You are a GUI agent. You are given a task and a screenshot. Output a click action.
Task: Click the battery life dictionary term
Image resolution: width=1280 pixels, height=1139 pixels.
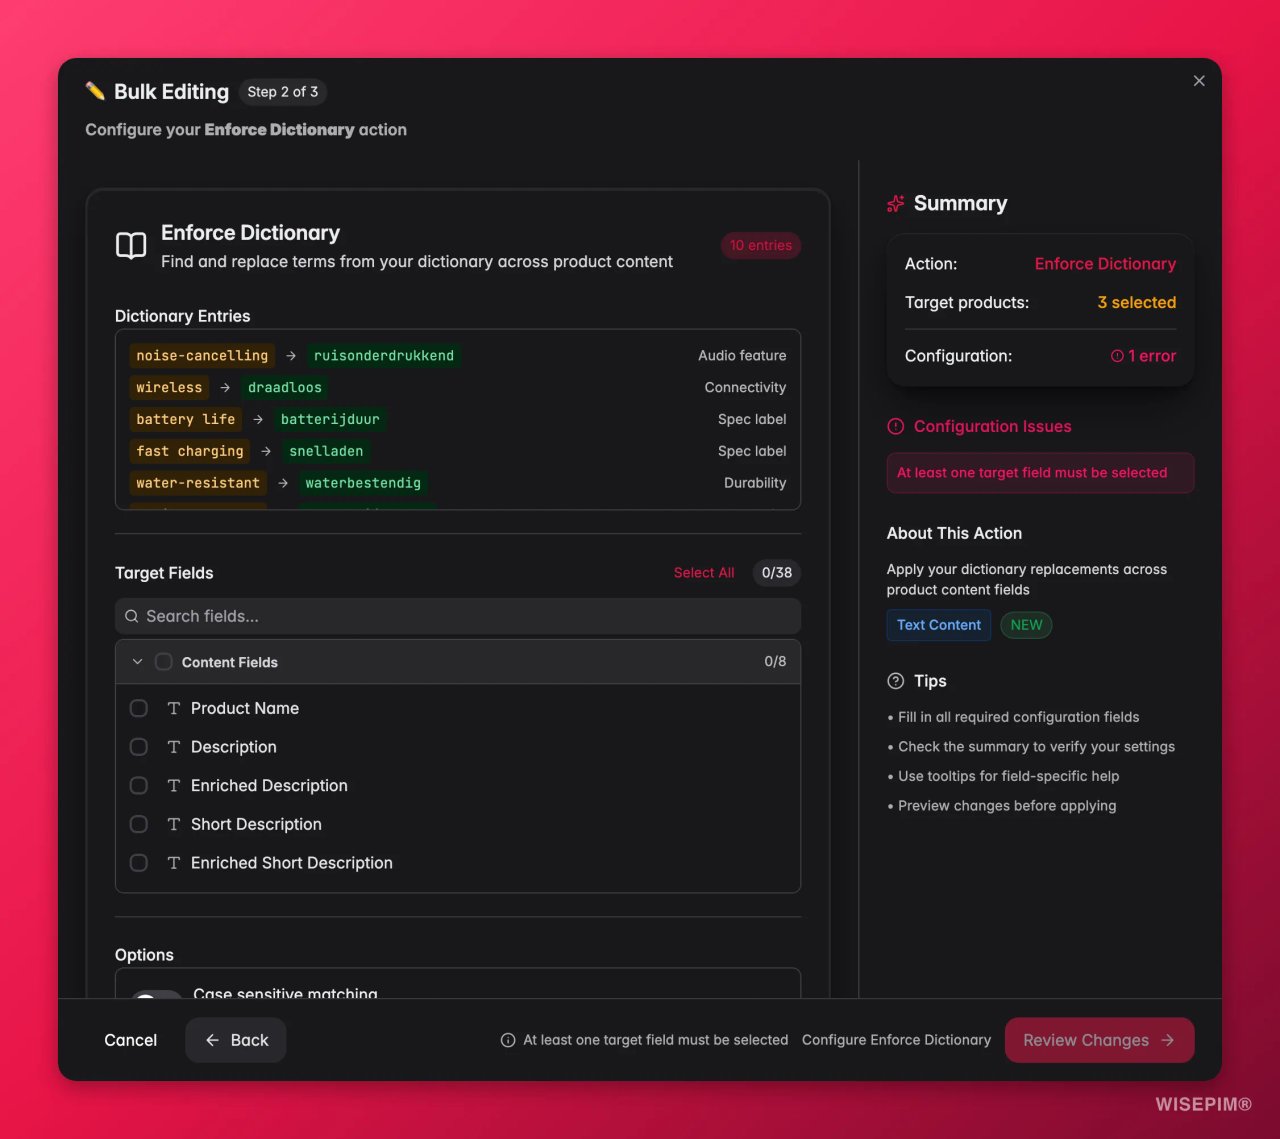pos(186,419)
